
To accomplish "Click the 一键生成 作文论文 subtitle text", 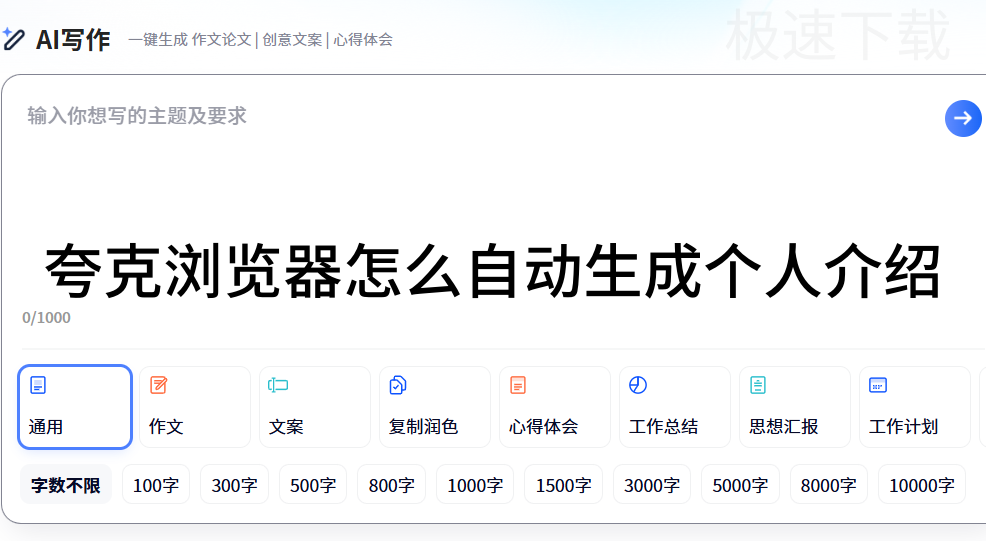I will (190, 40).
